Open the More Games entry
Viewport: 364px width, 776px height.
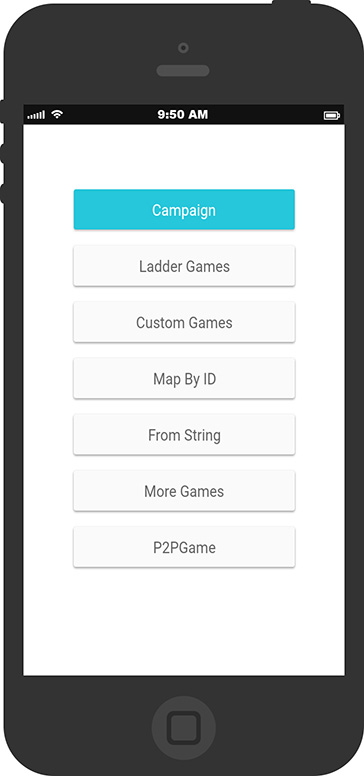tap(184, 491)
